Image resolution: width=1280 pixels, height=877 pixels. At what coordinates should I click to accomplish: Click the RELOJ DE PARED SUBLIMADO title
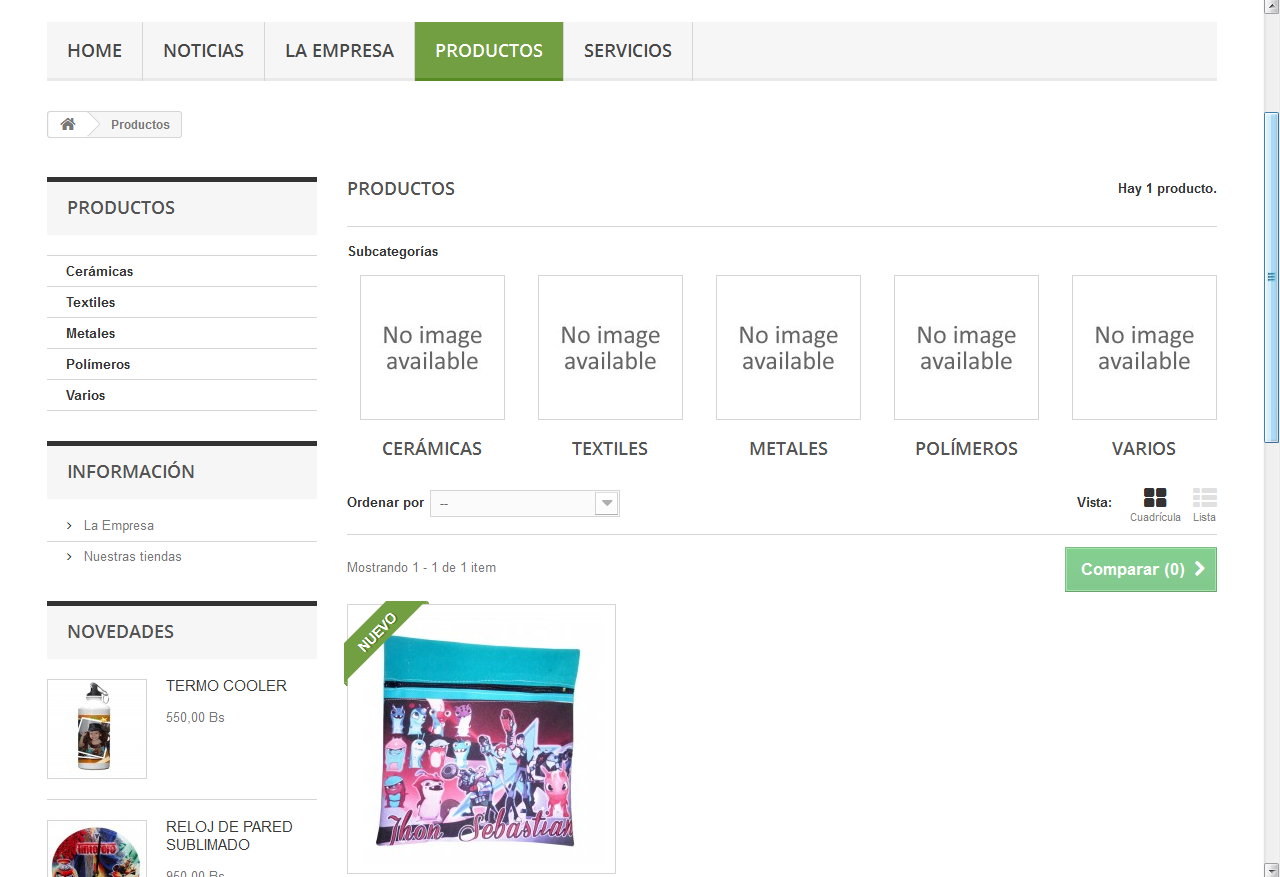point(229,836)
